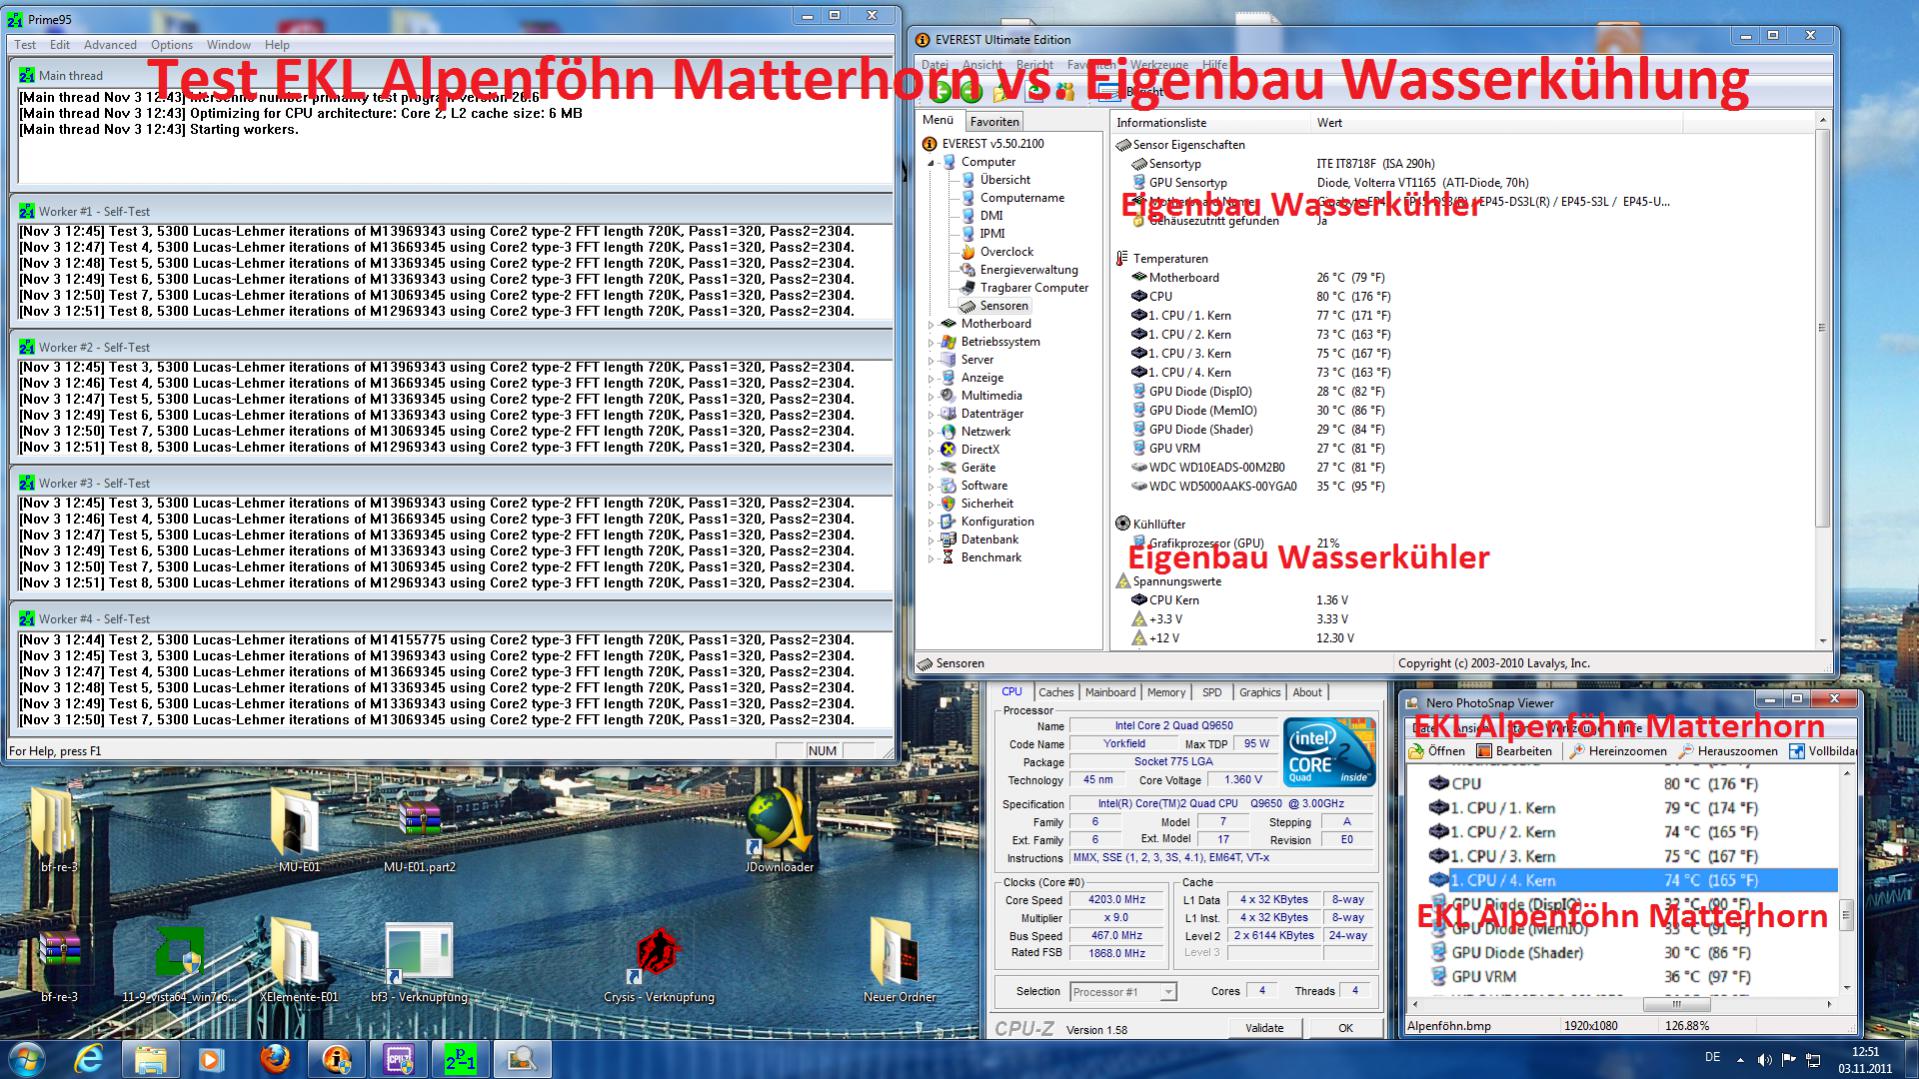Viewport: 1919px width, 1079px height.
Task: Open Internet Explorer from the taskbar
Action: 89,1059
